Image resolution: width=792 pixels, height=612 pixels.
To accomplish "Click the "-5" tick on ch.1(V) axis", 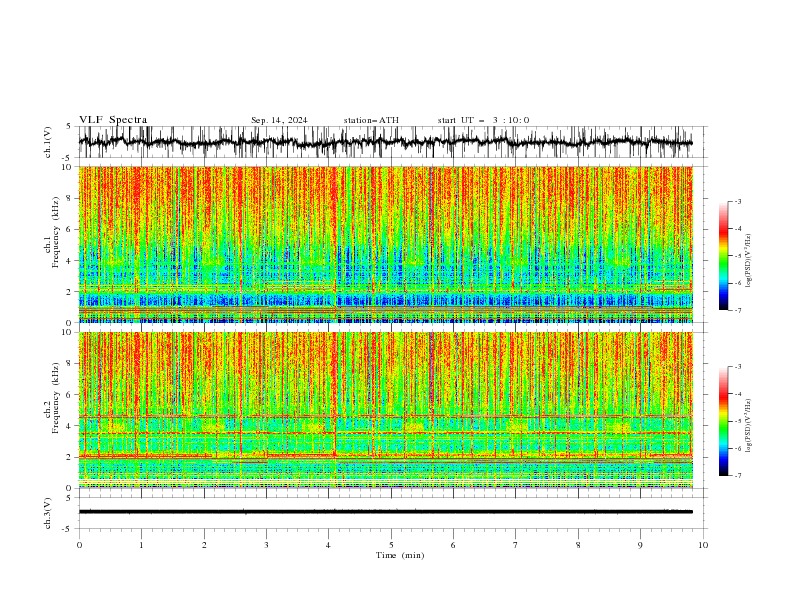I will (x=67, y=158).
